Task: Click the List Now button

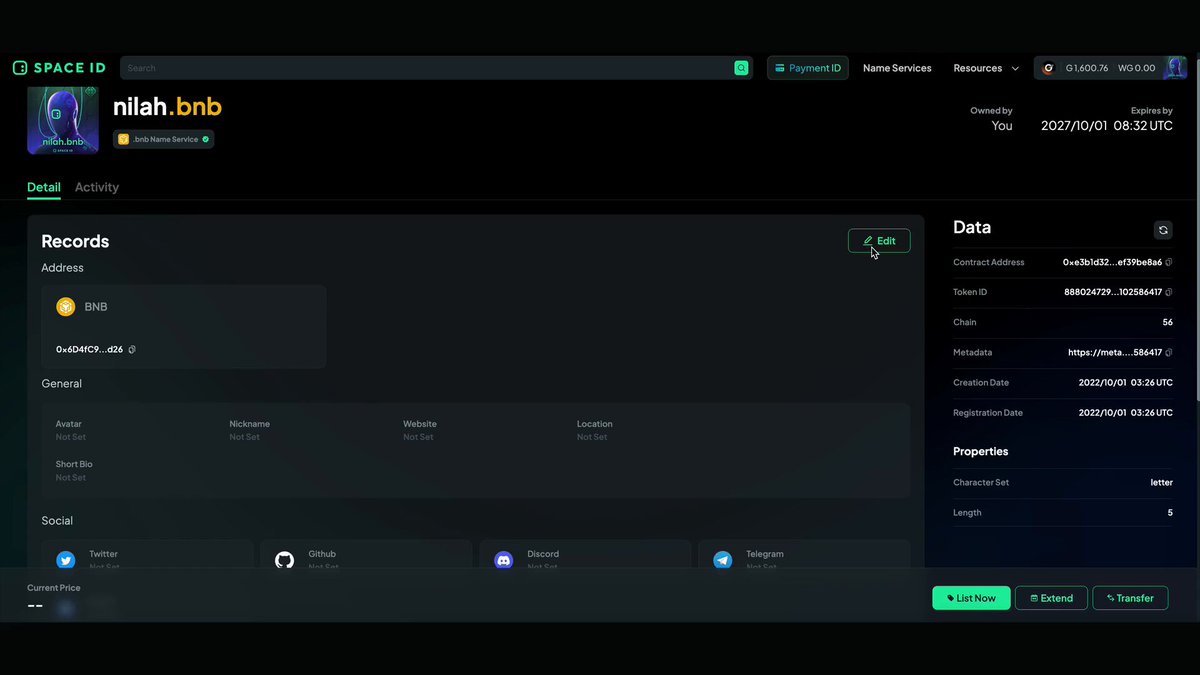Action: (971, 598)
